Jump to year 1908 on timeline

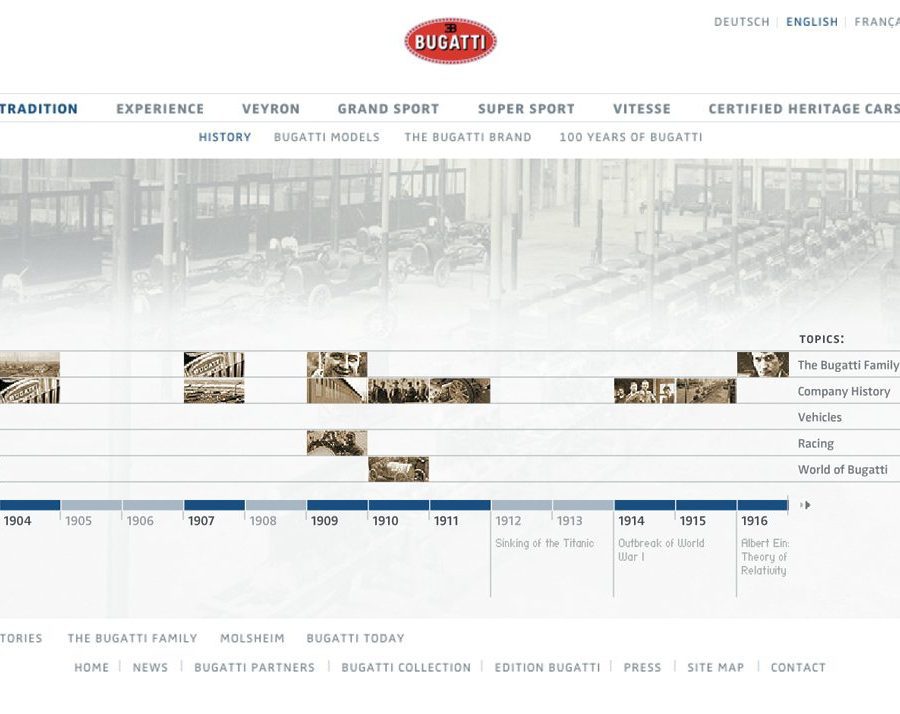point(263,521)
